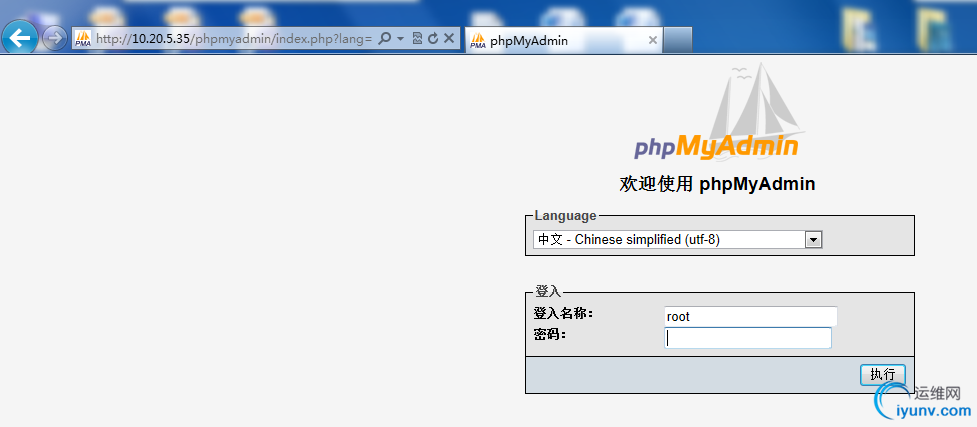Go back with the browser back arrow
This screenshot has height=427, width=977.
(x=20, y=39)
